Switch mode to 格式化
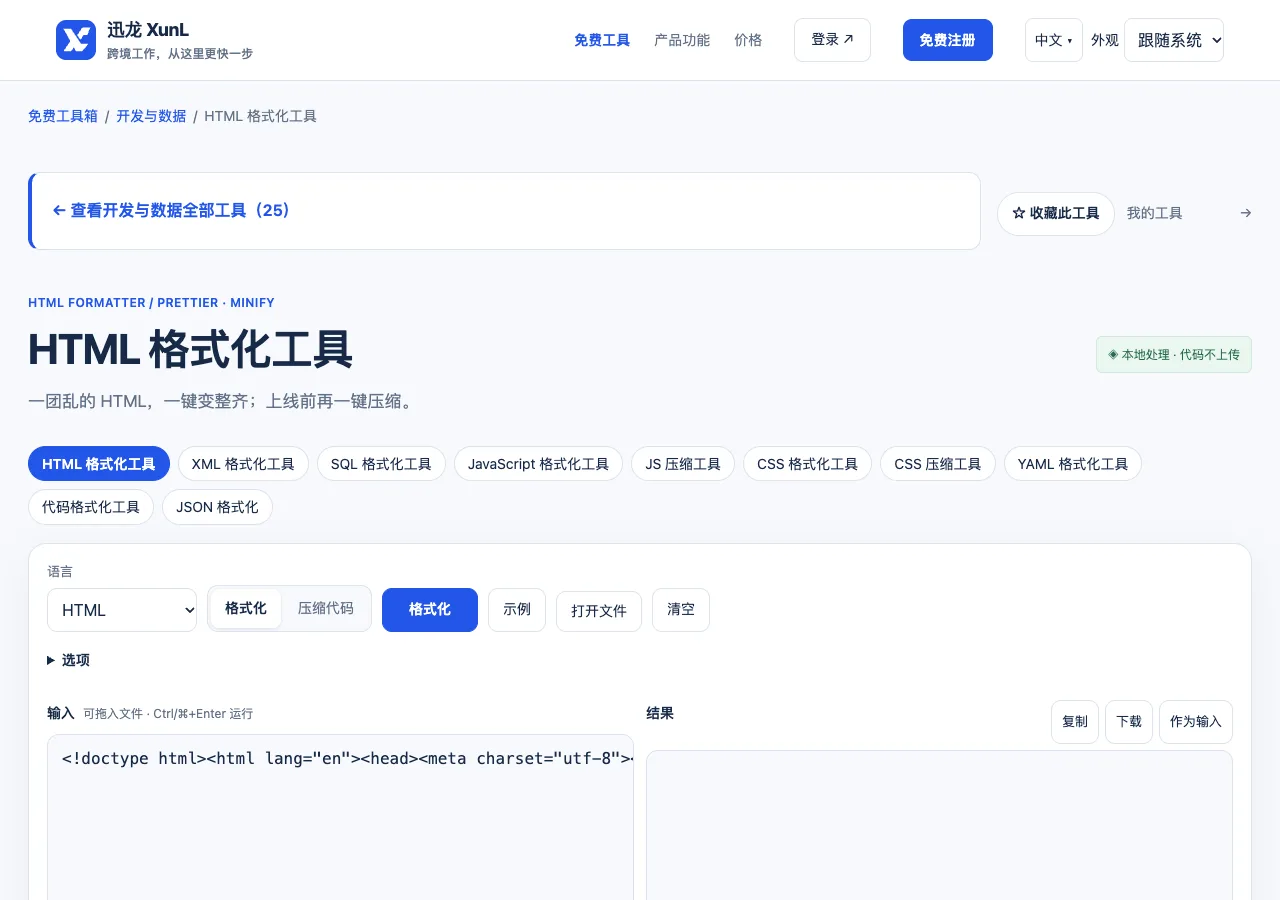The width and height of the screenshot is (1280, 900). [246, 608]
